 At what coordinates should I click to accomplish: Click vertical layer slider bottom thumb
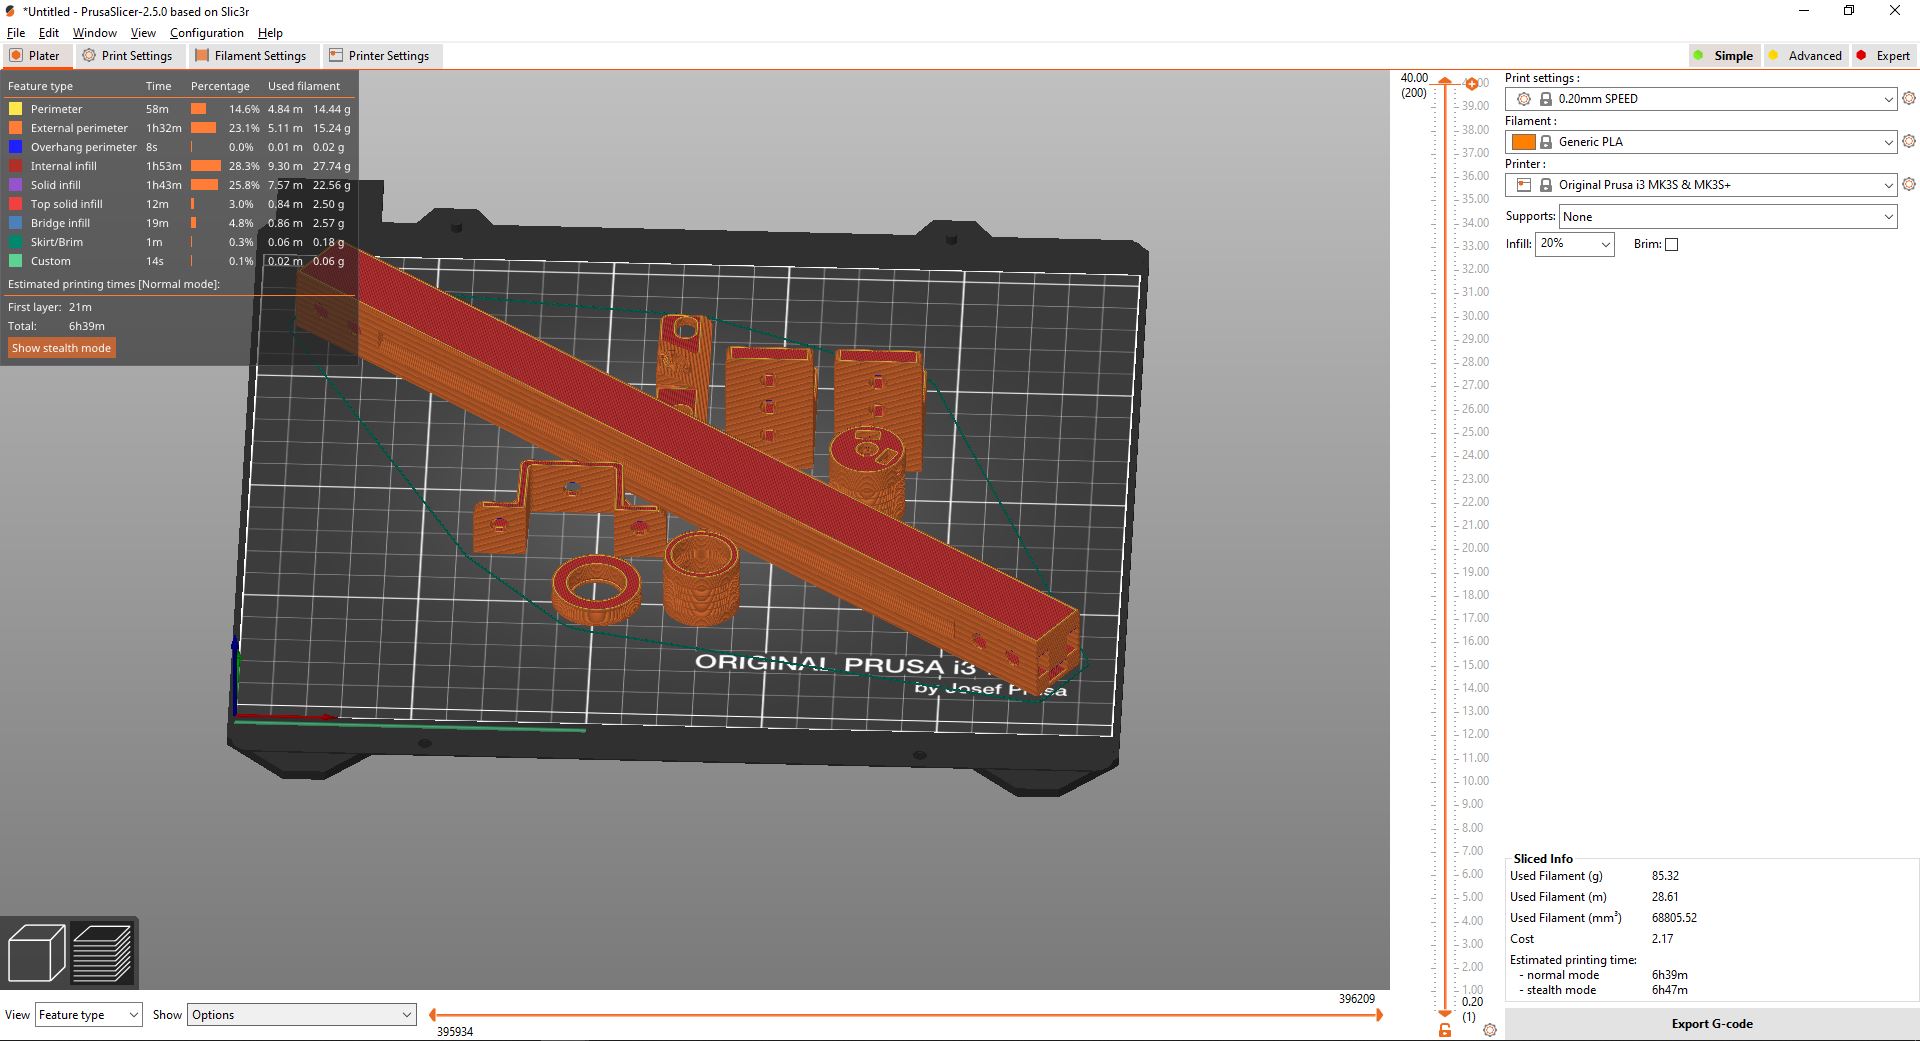[1445, 1014]
